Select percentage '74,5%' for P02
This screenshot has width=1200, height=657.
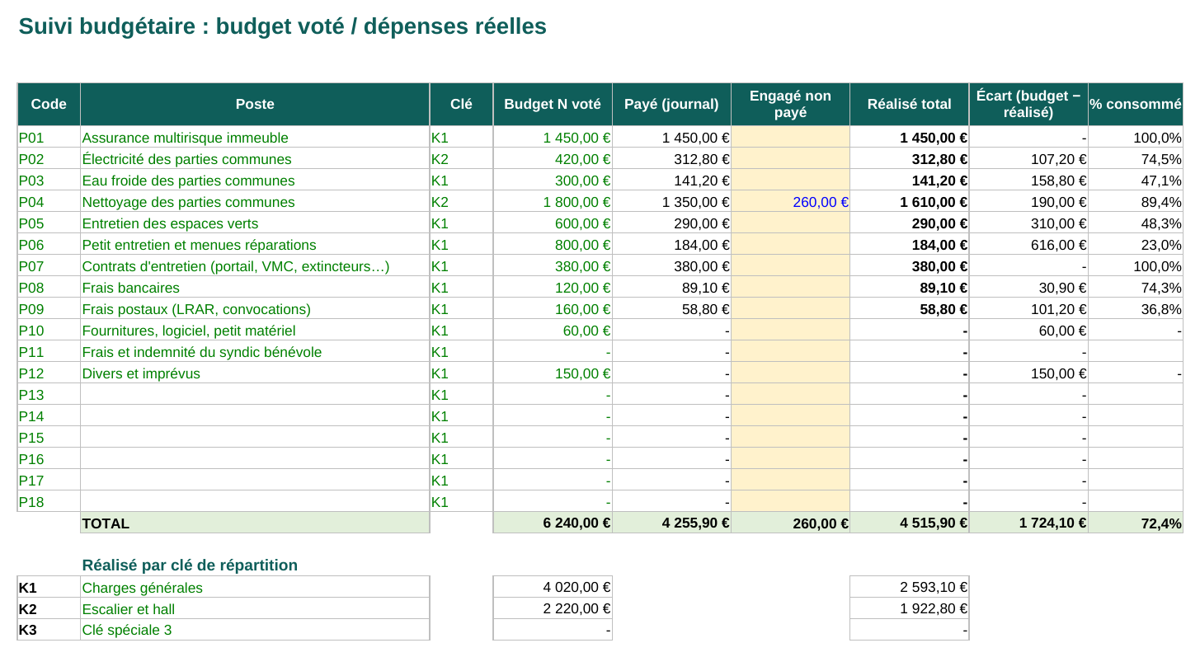(1135, 159)
